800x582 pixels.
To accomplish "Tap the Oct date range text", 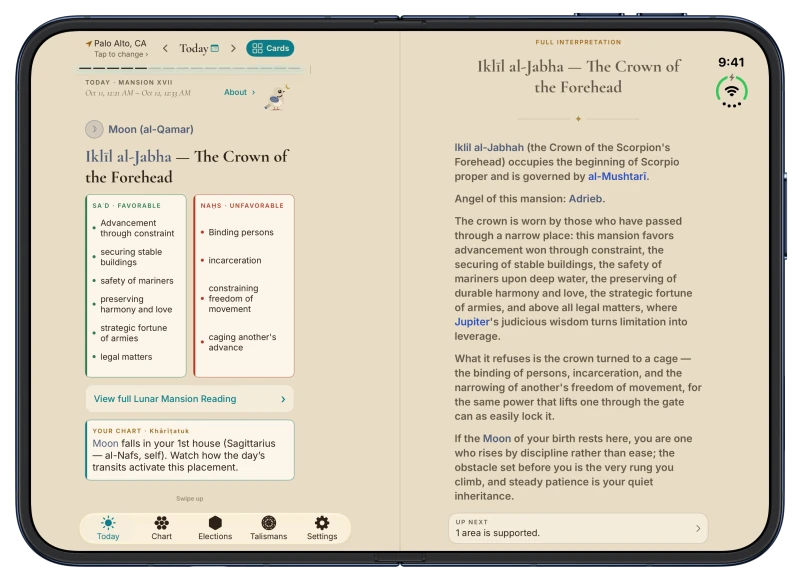I will 138,93.
